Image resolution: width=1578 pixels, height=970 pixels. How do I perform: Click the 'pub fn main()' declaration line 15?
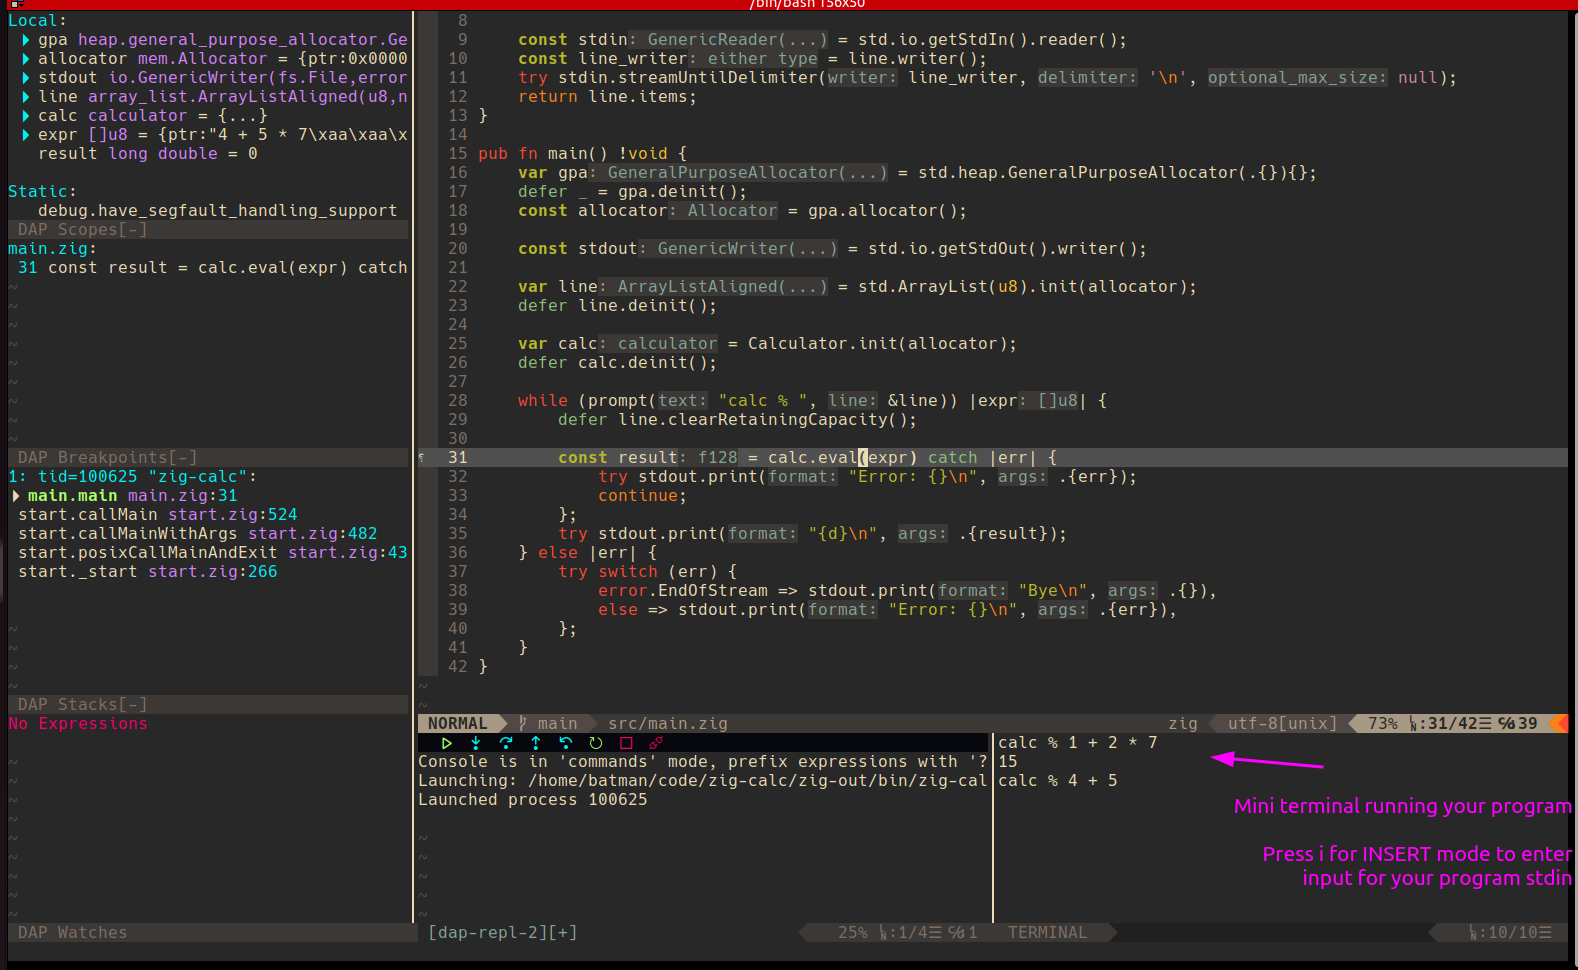click(x=582, y=154)
